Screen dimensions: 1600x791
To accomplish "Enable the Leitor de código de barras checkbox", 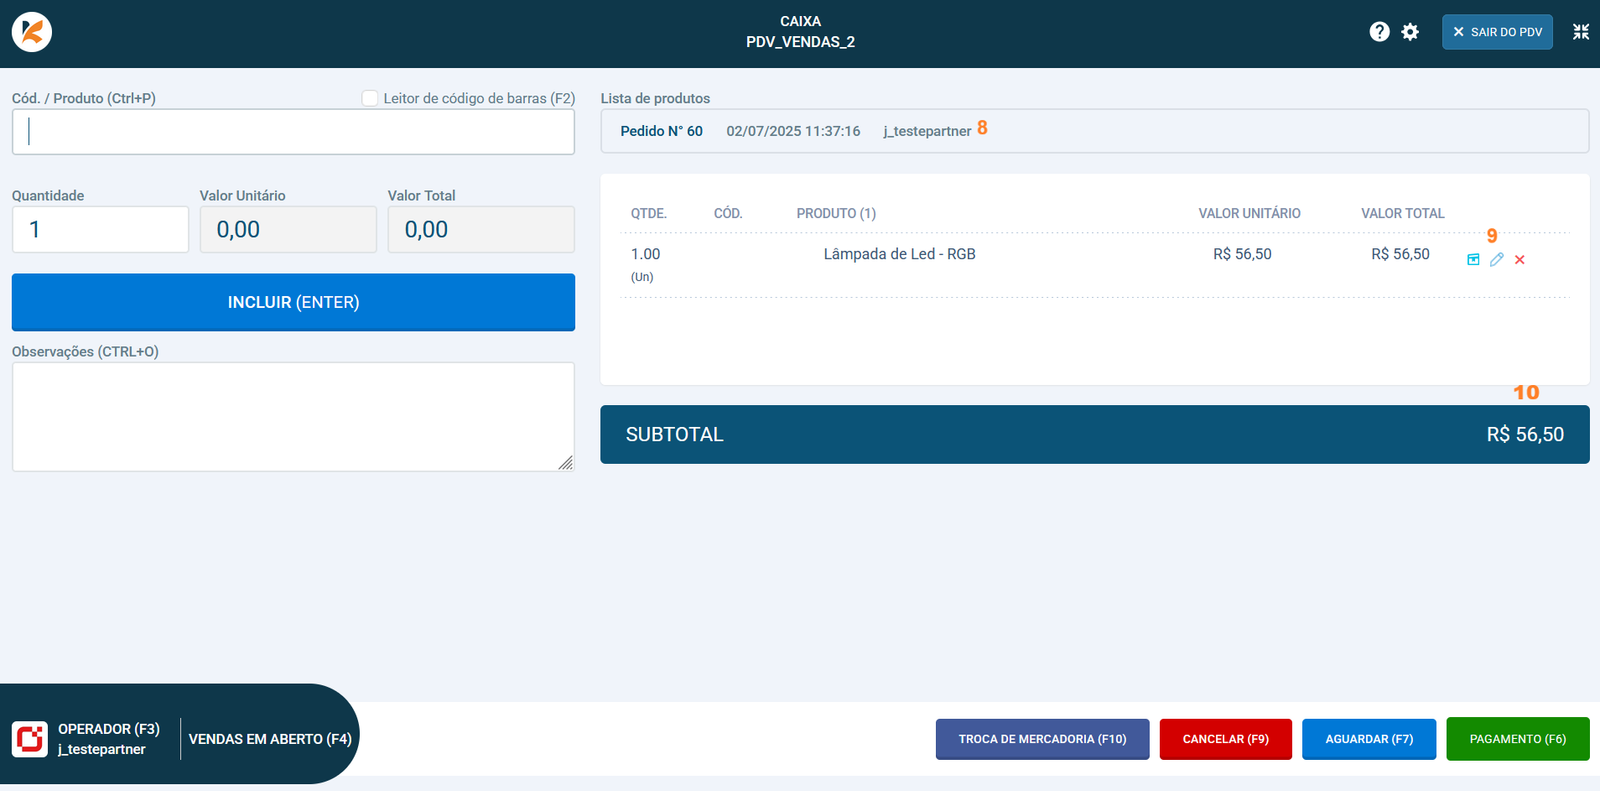I will pyautogui.click(x=370, y=98).
